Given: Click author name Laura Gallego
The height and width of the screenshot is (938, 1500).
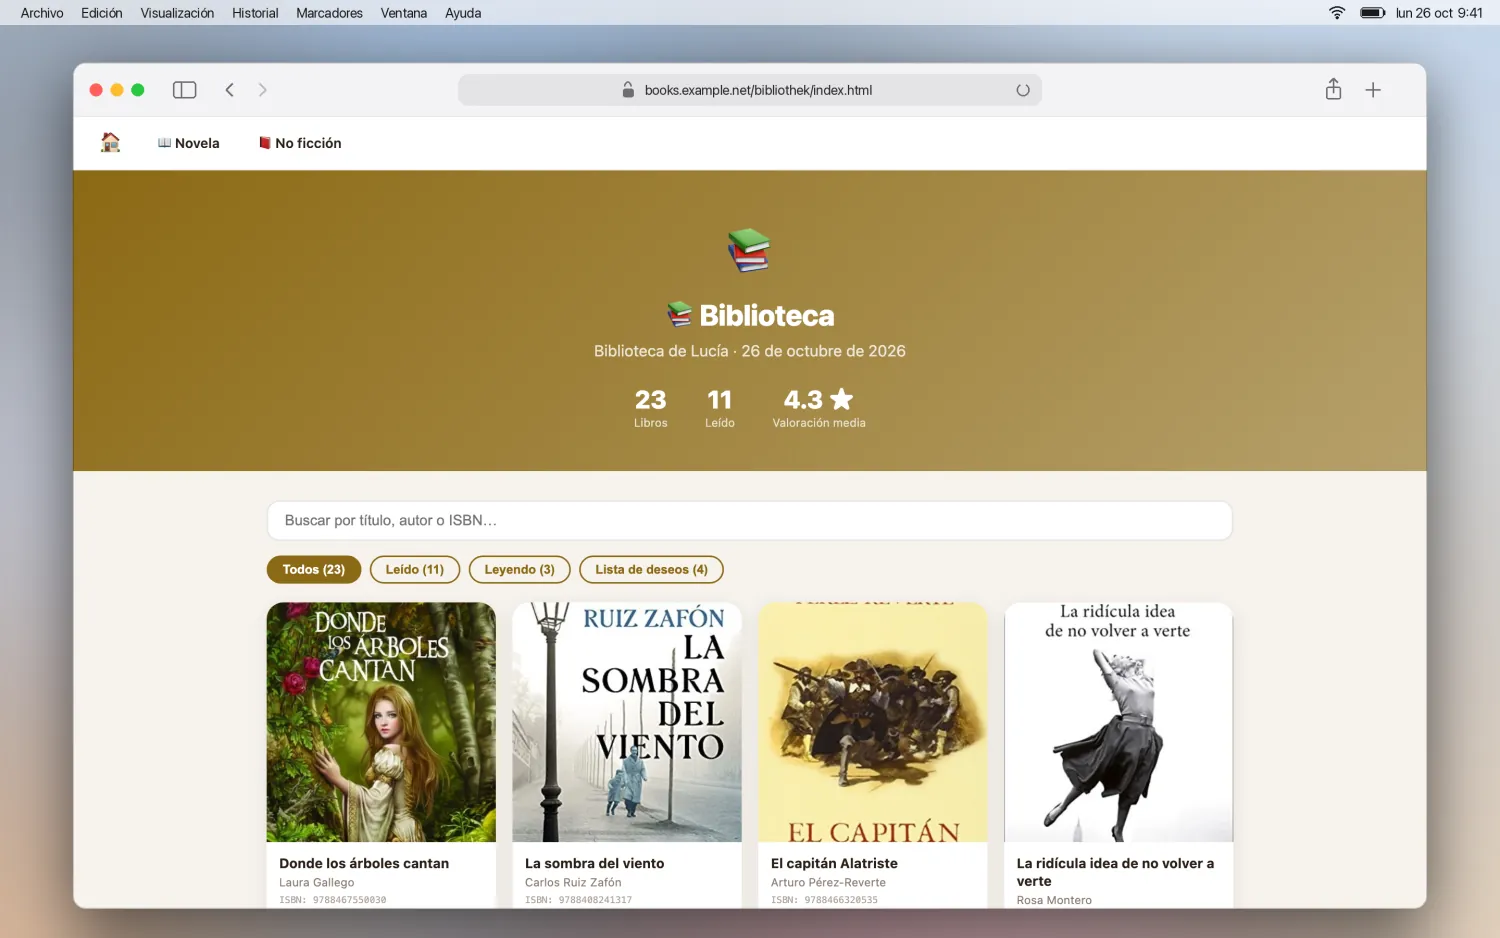Looking at the screenshot, I should (316, 883).
